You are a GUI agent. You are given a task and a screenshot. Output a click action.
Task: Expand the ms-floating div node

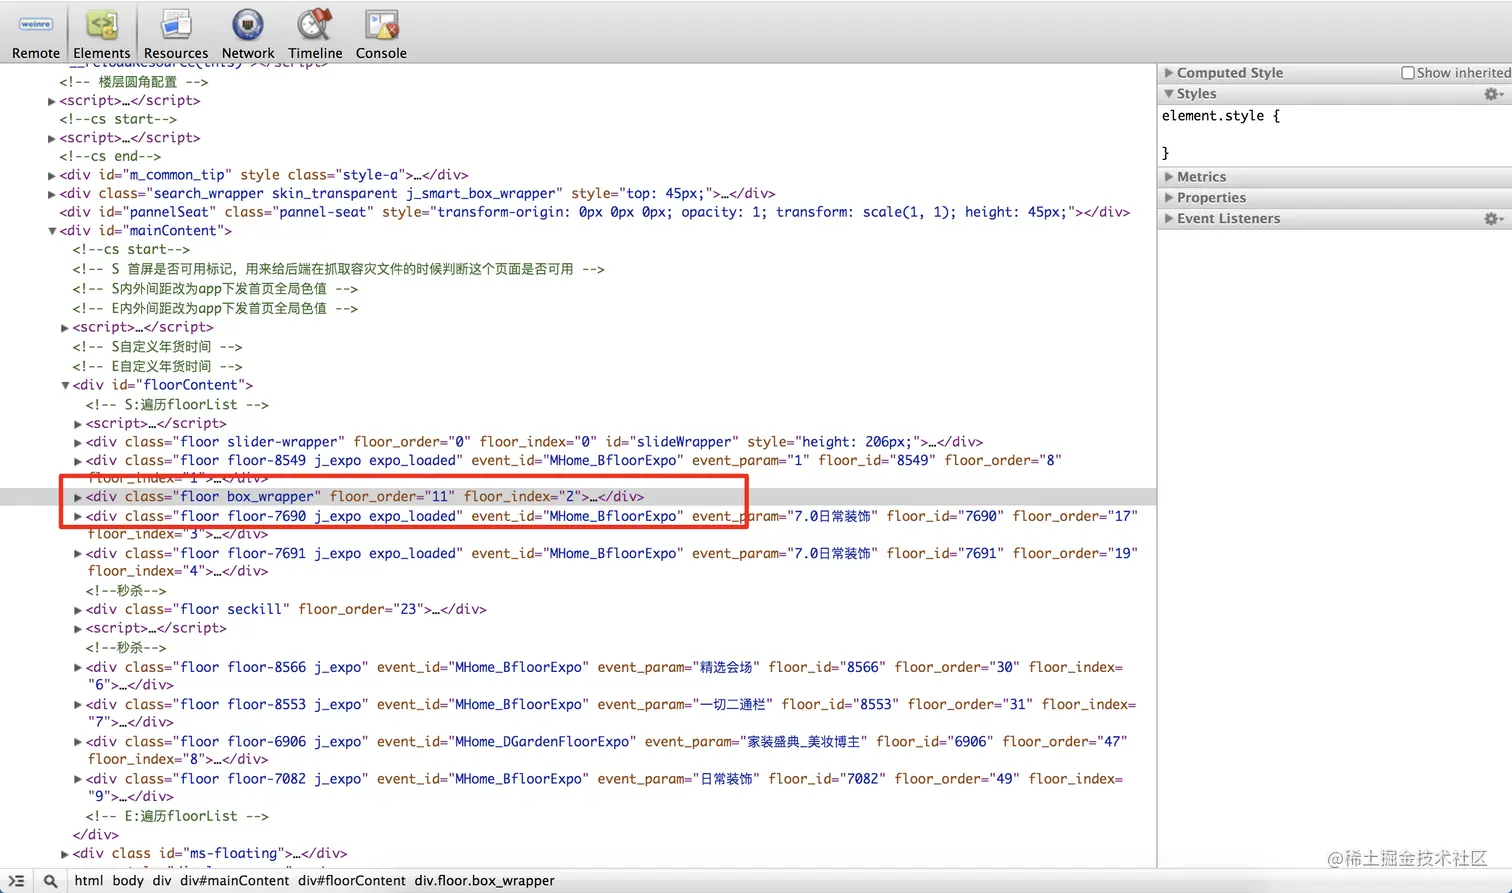tap(65, 854)
